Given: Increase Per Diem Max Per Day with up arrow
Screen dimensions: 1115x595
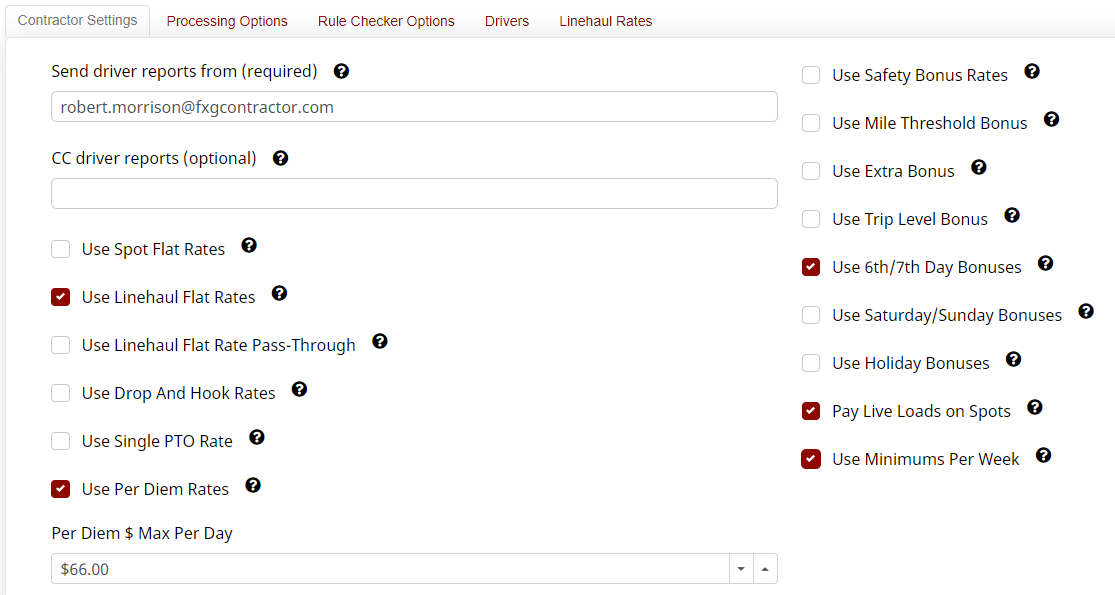Looking at the screenshot, I should pos(765,569).
